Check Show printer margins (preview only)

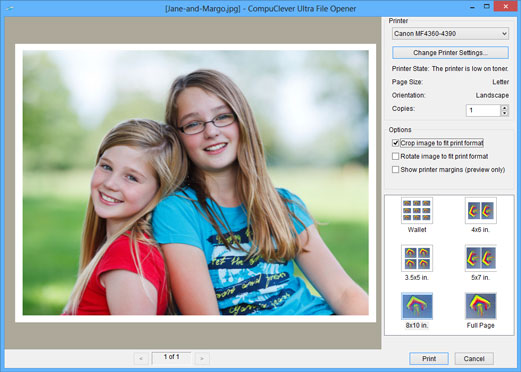[x=396, y=170]
